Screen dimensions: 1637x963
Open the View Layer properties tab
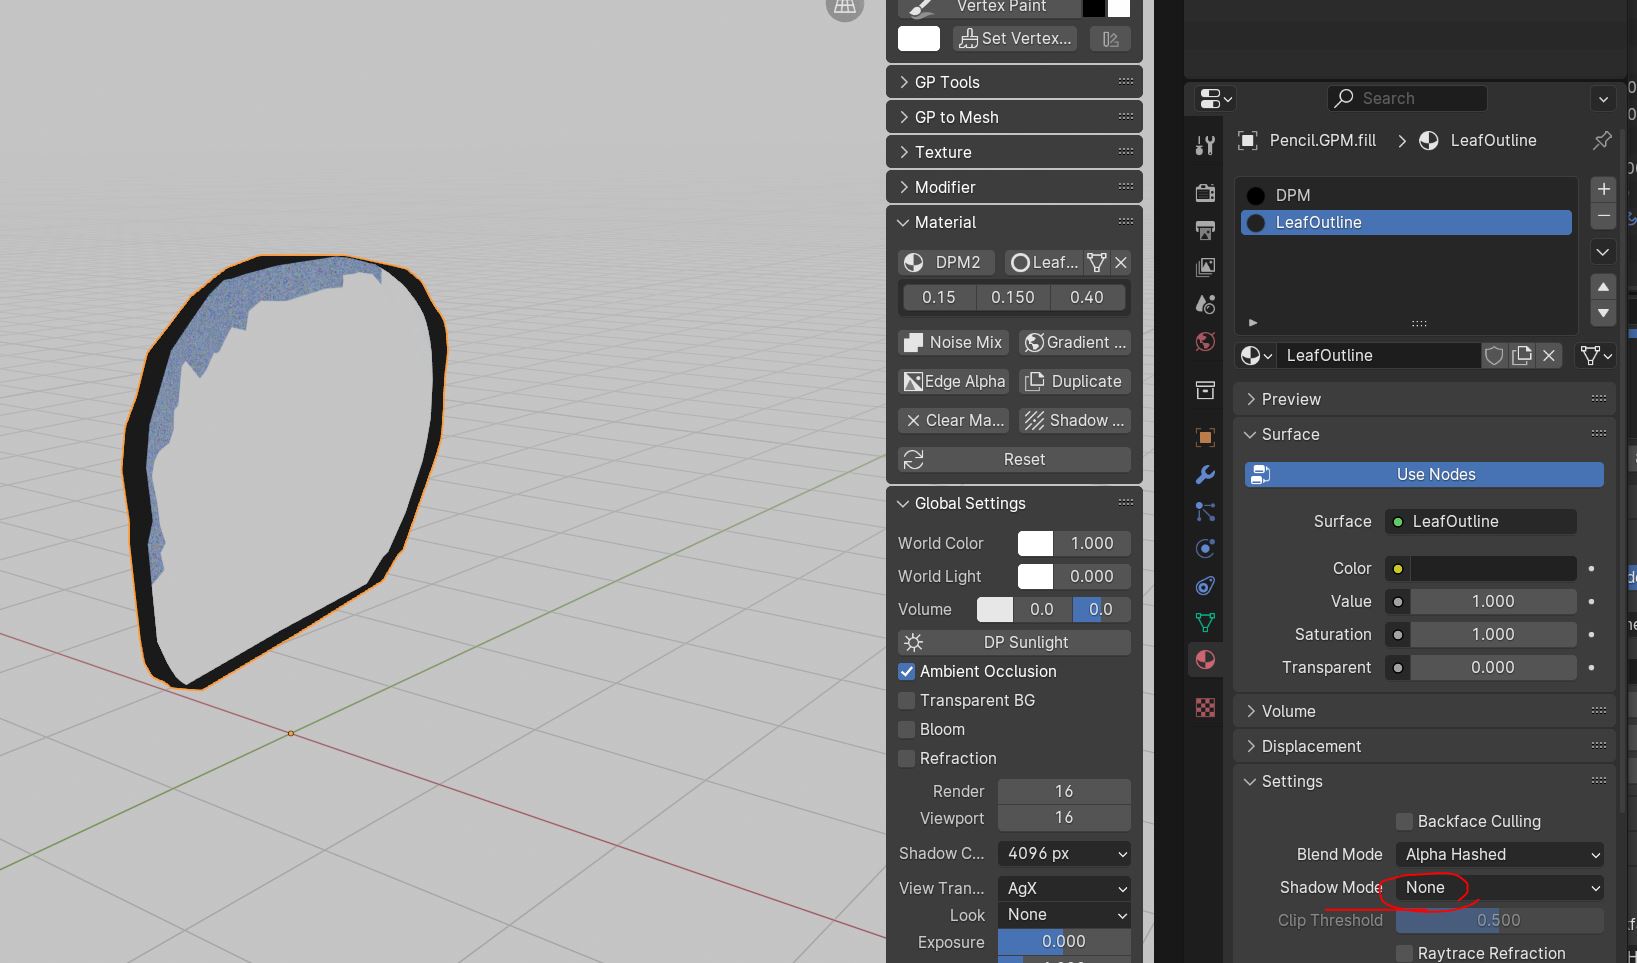pos(1205,267)
